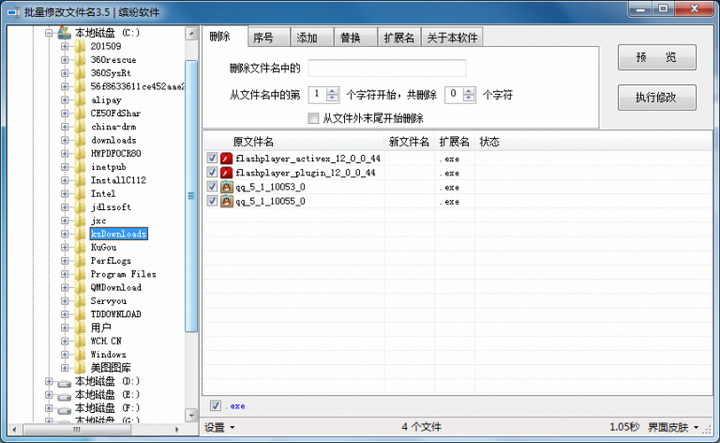Click the app icon in the title bar
Screen dimensions: 720x443
tap(13, 12)
